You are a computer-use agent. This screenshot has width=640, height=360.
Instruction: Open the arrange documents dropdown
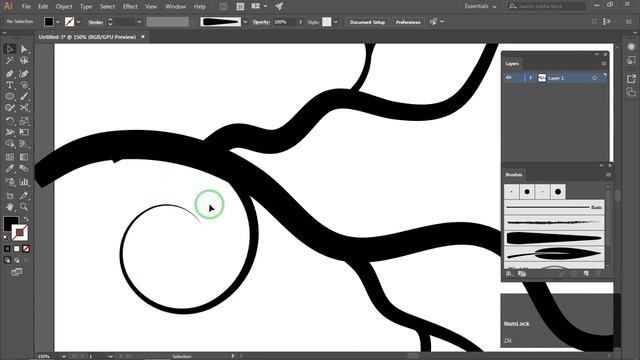pos(265,6)
